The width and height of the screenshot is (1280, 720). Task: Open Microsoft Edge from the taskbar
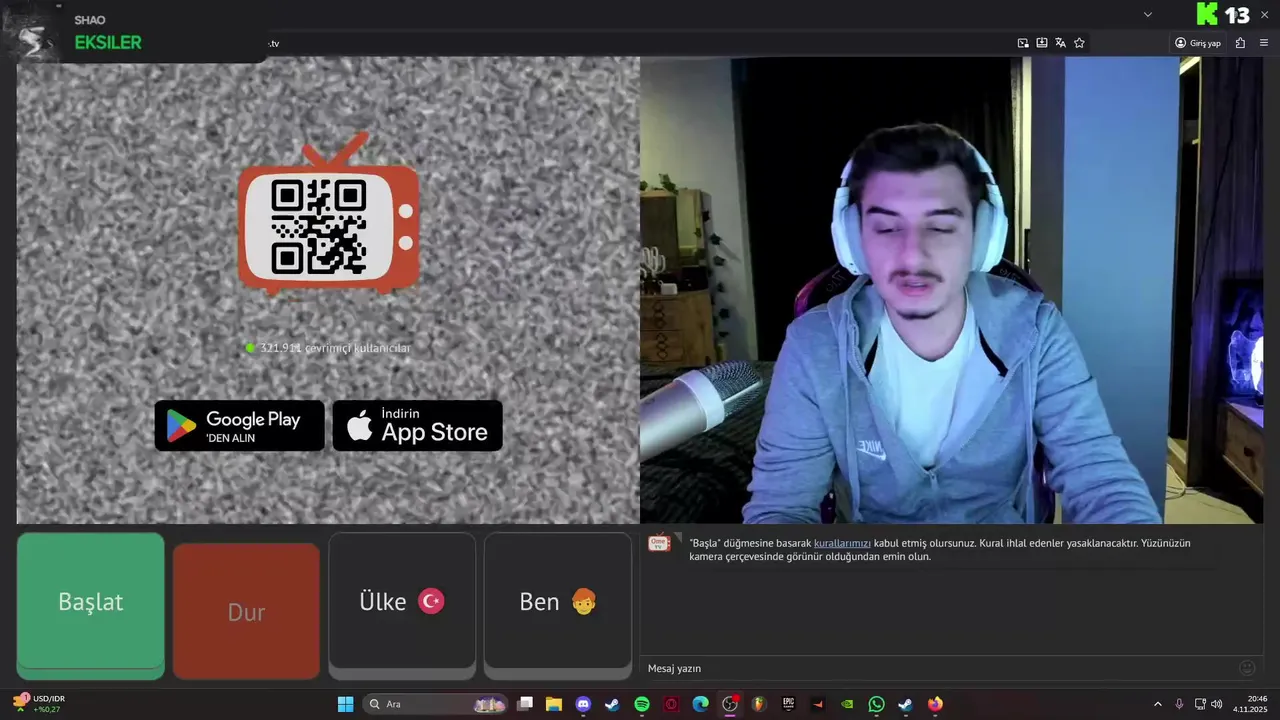click(x=700, y=704)
